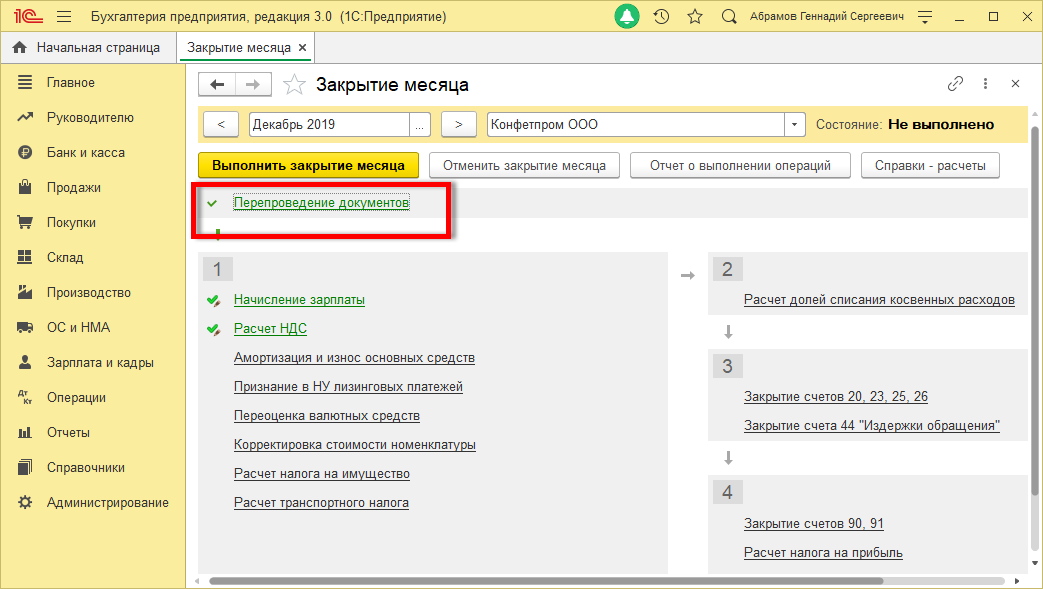Click the Отчеты chart icon
The width and height of the screenshot is (1043, 589).
pyautogui.click(x=25, y=433)
